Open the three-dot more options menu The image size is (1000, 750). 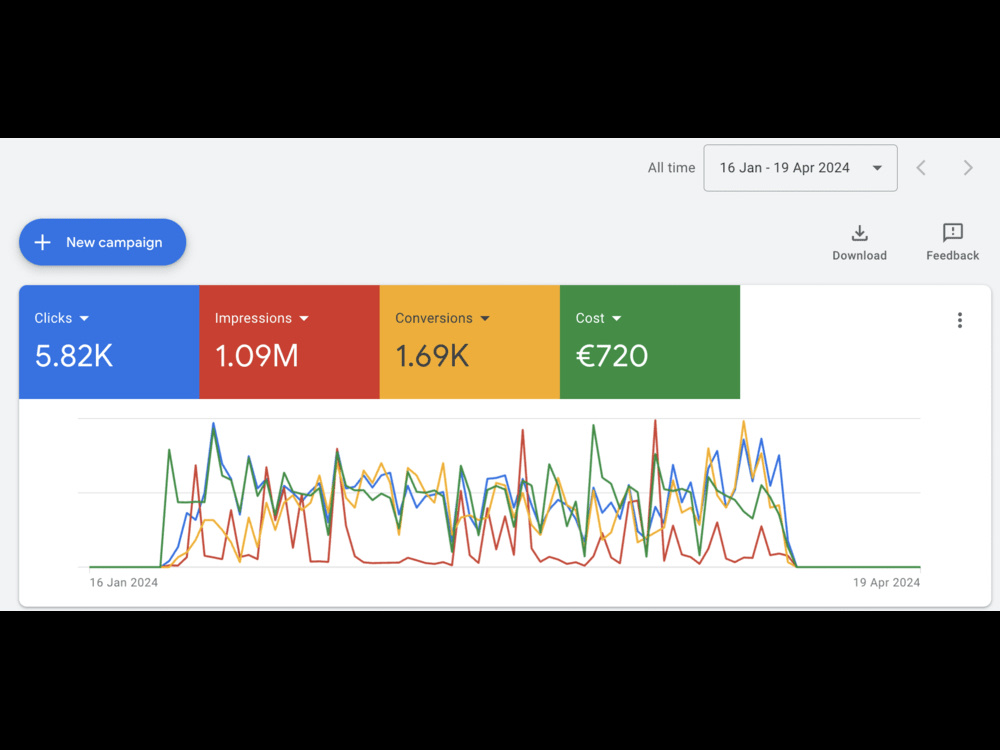[x=959, y=320]
